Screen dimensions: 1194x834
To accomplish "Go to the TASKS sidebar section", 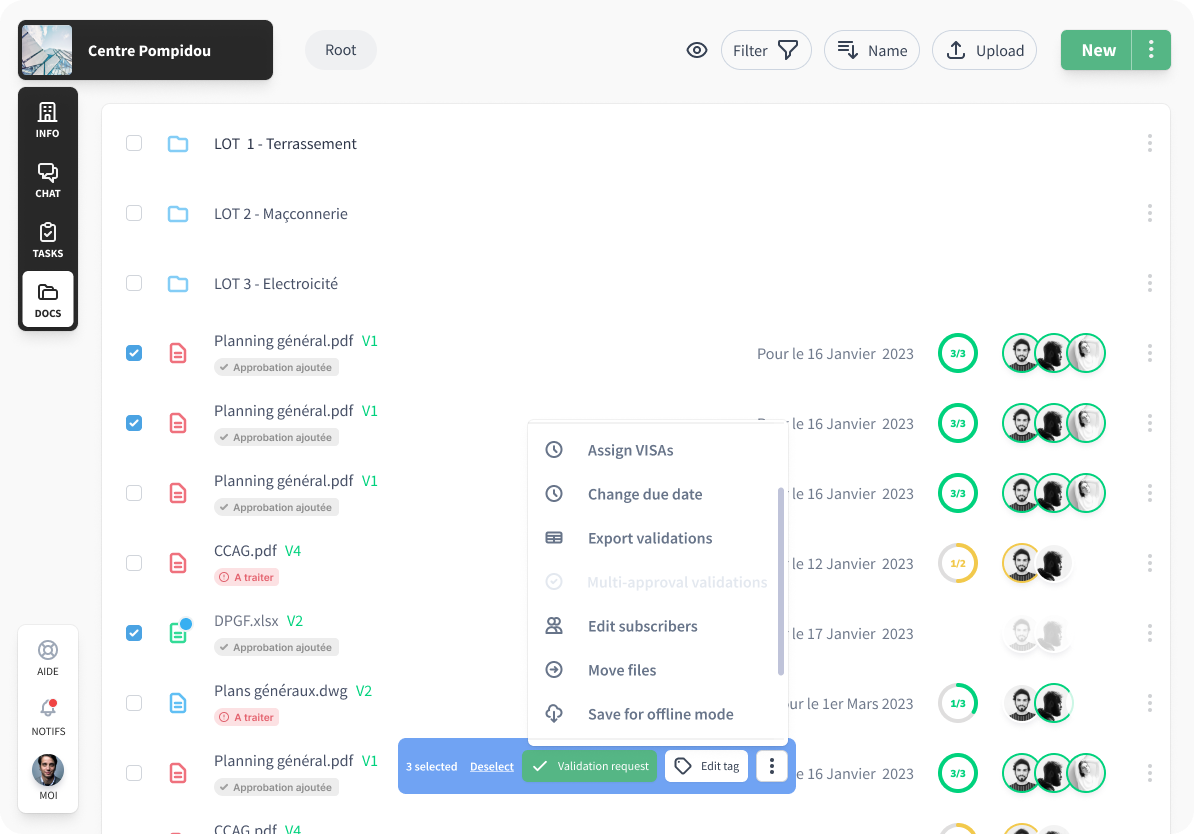I will [47, 239].
